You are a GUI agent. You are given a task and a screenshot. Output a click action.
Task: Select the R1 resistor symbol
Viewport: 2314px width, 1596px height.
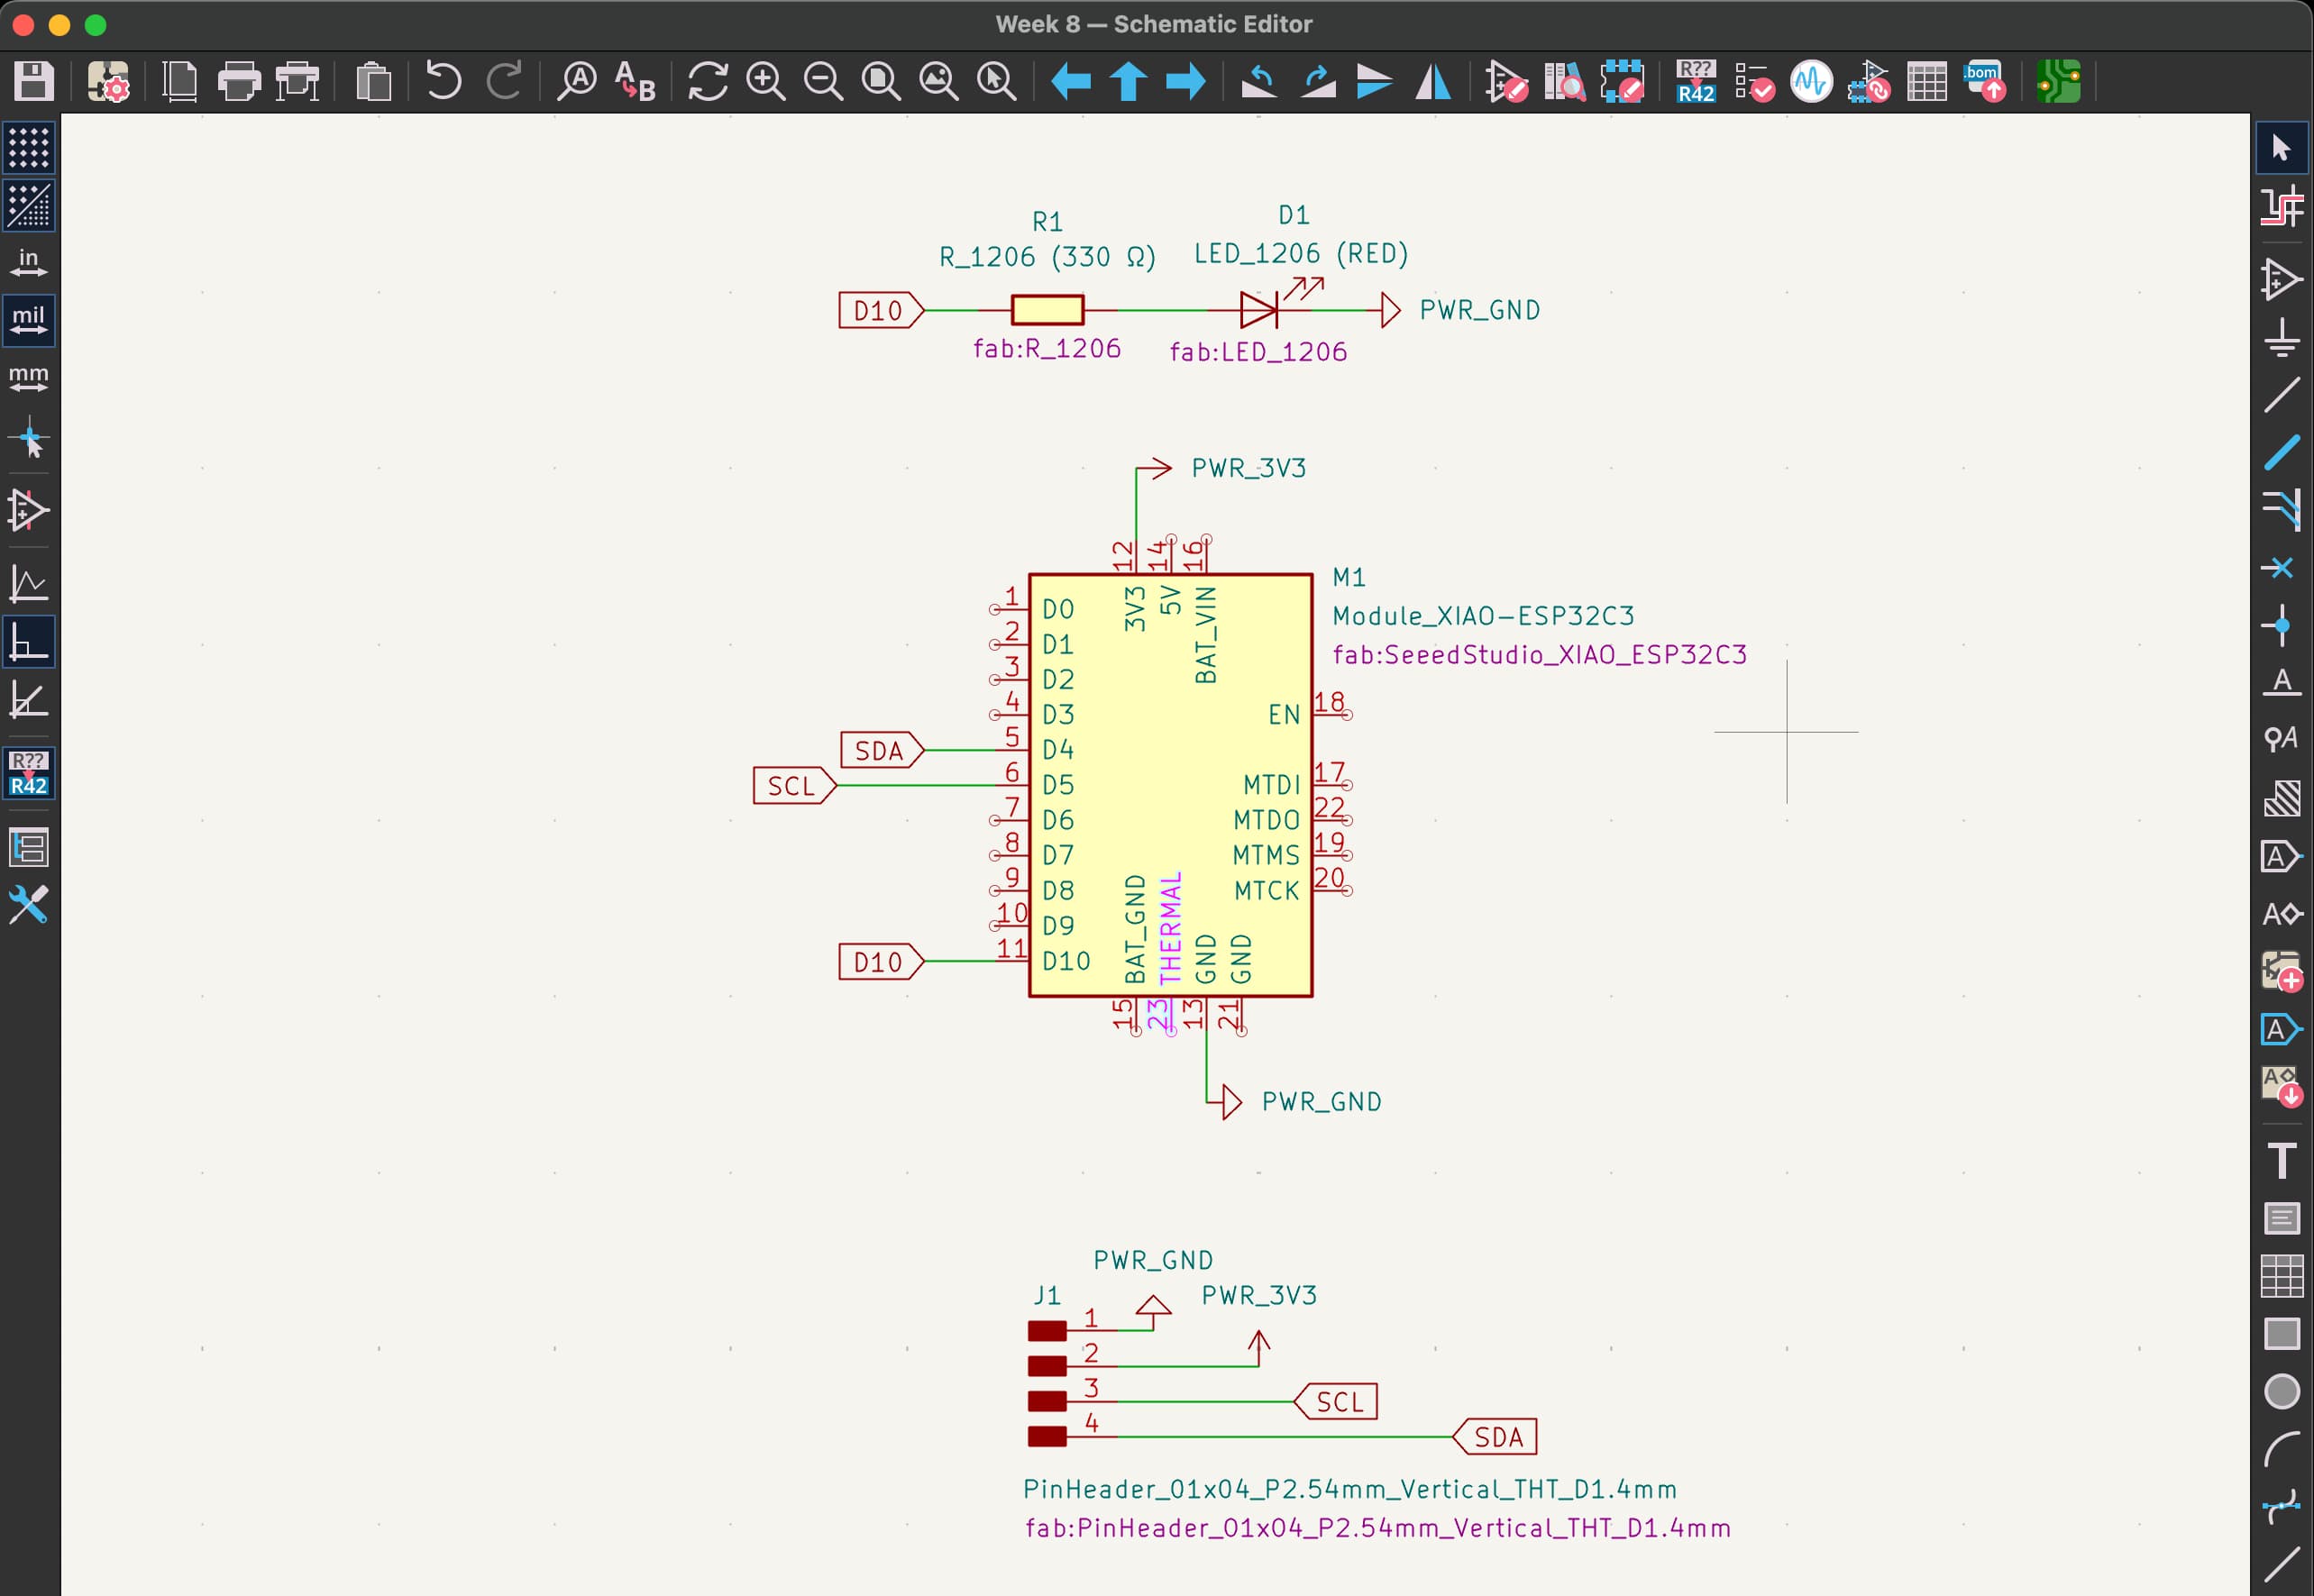[x=1047, y=310]
